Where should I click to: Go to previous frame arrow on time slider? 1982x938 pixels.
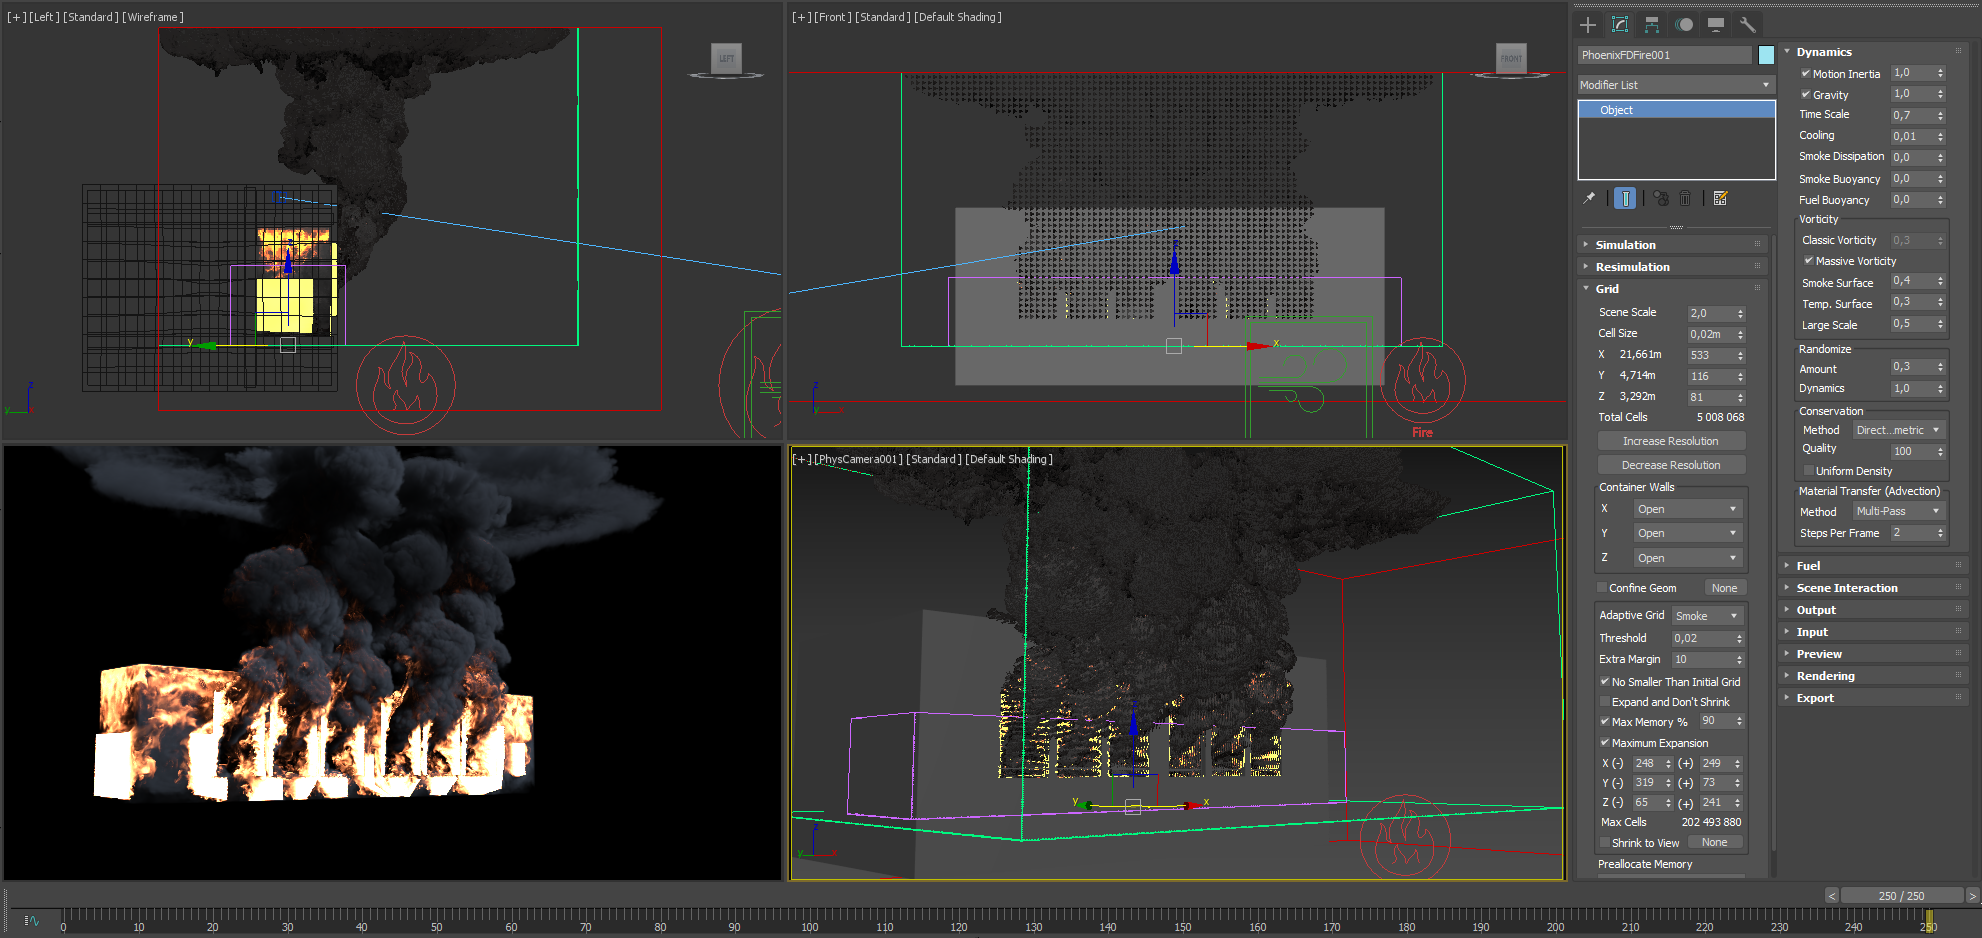point(1832,896)
